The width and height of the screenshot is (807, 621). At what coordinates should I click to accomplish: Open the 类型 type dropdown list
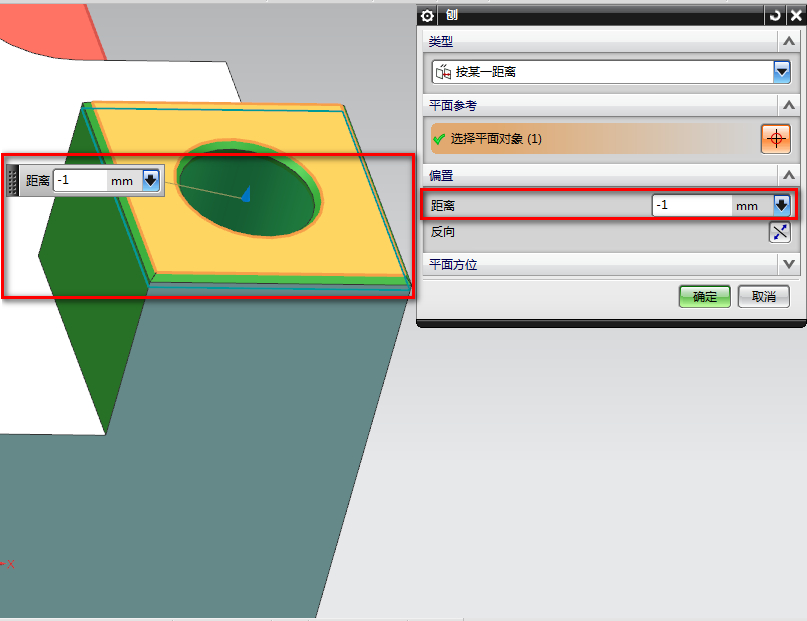pyautogui.click(x=781, y=72)
